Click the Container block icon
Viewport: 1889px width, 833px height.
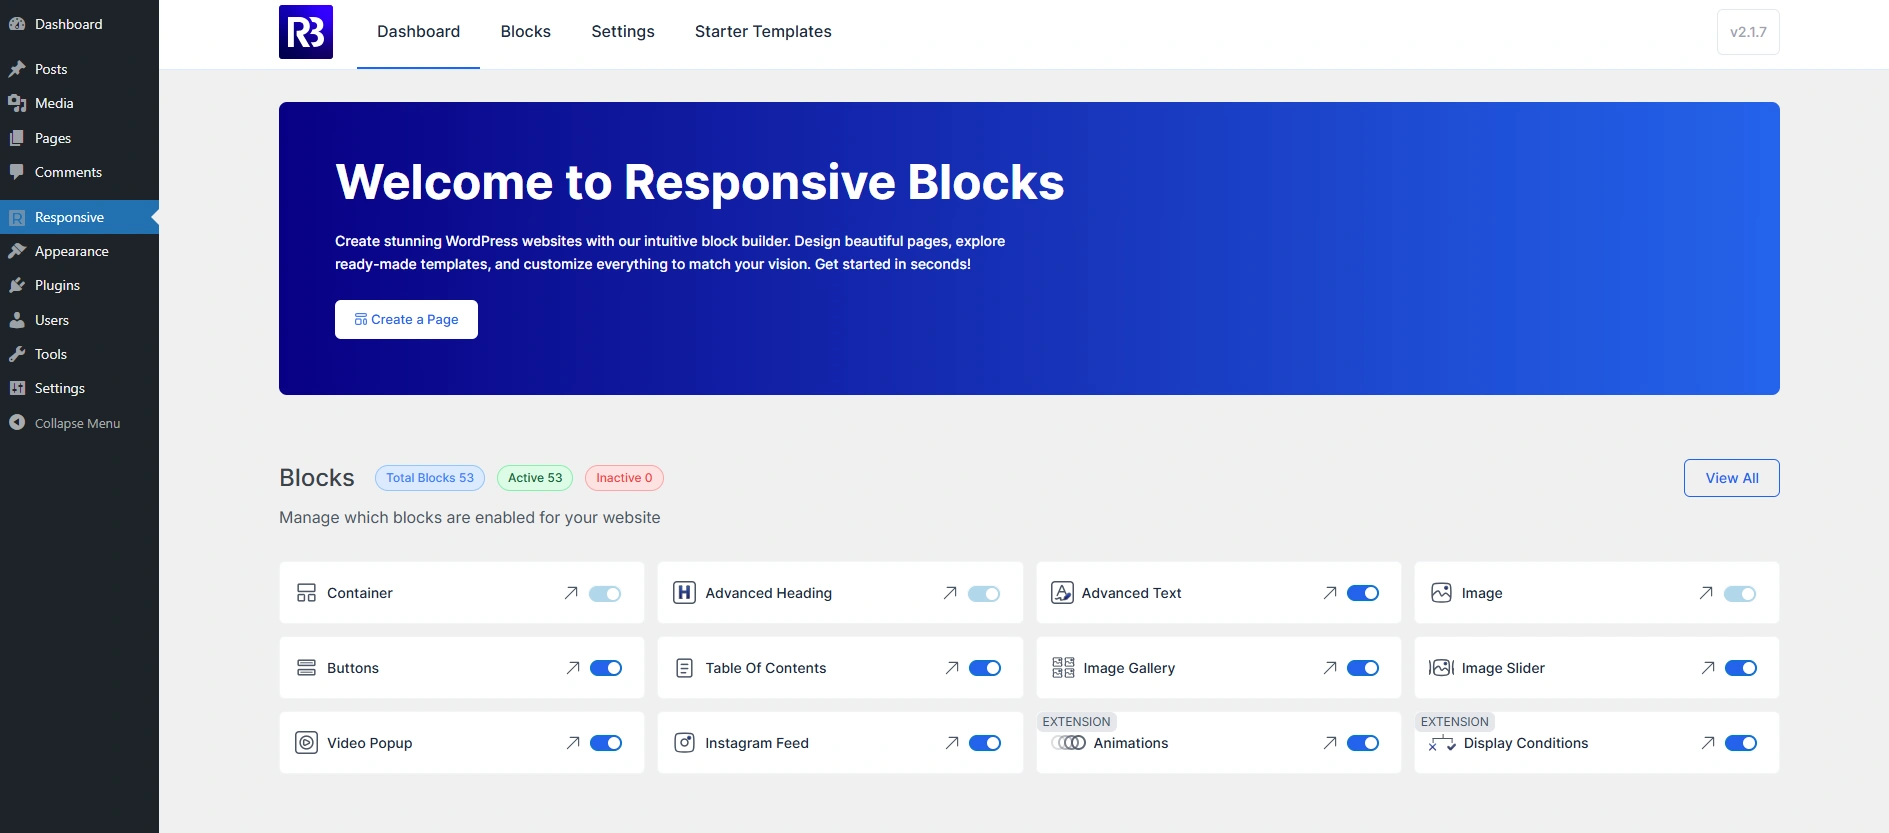(x=306, y=593)
